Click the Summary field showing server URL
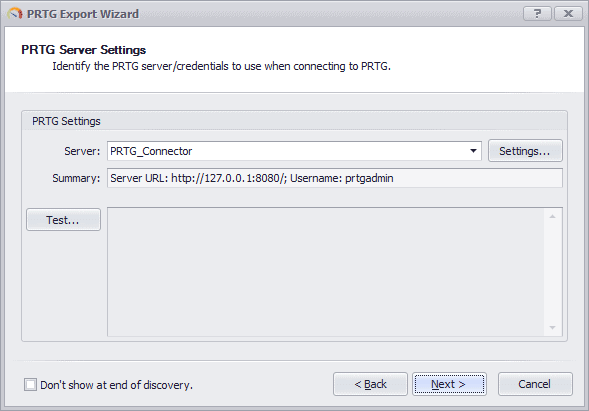 point(335,178)
